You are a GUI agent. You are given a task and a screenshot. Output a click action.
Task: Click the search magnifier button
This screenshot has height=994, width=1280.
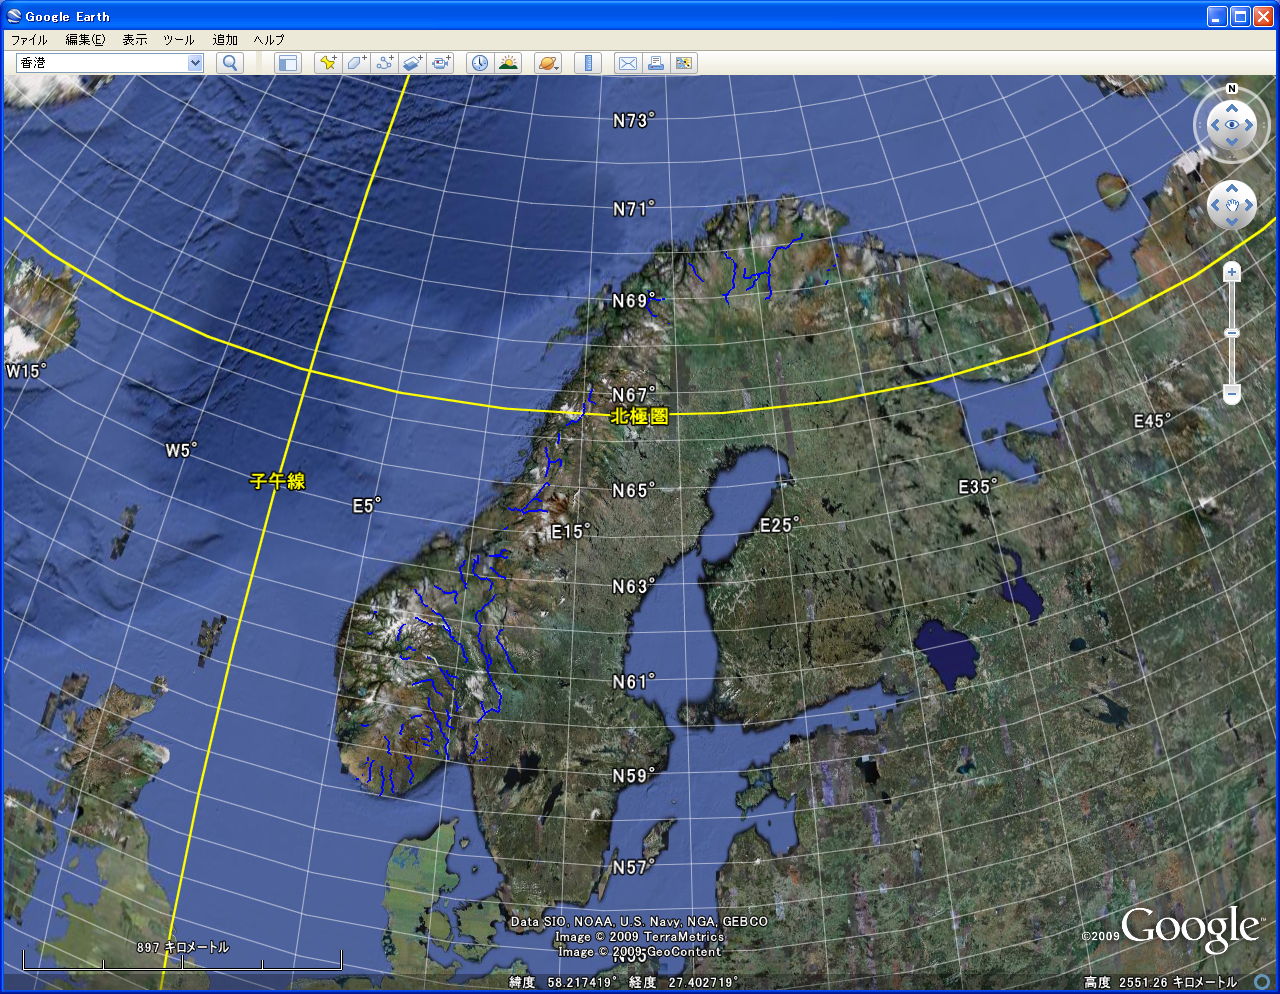pyautogui.click(x=230, y=63)
